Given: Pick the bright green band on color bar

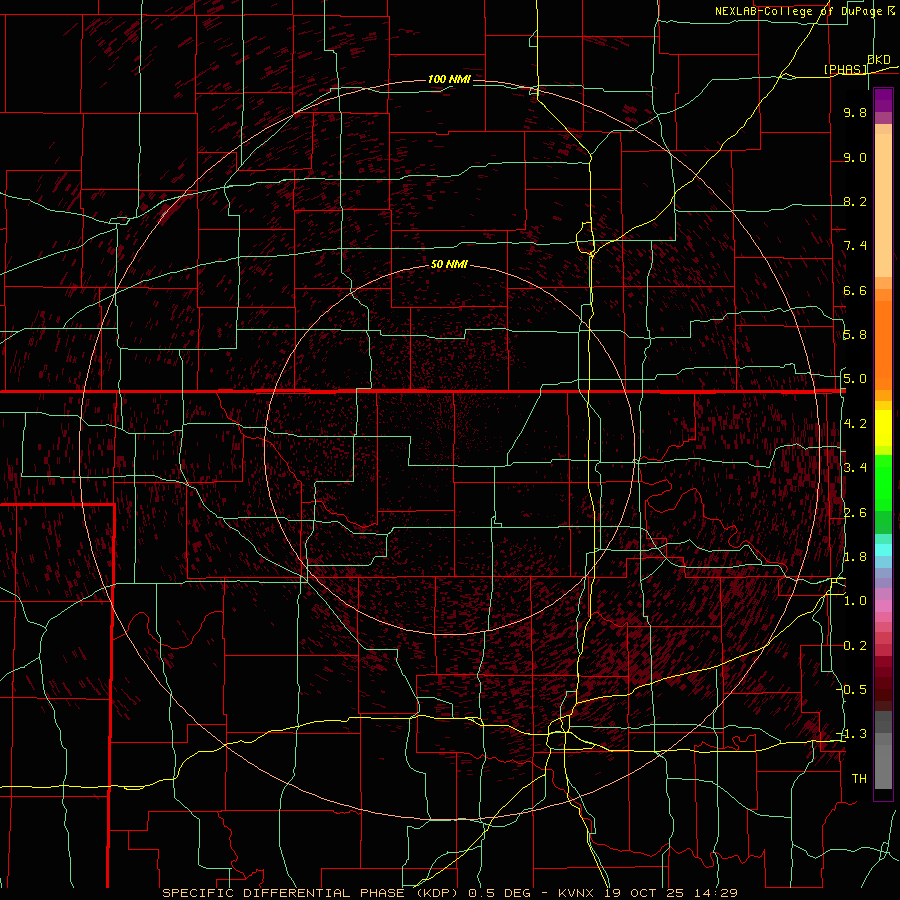Looking at the screenshot, I should click(x=883, y=485).
